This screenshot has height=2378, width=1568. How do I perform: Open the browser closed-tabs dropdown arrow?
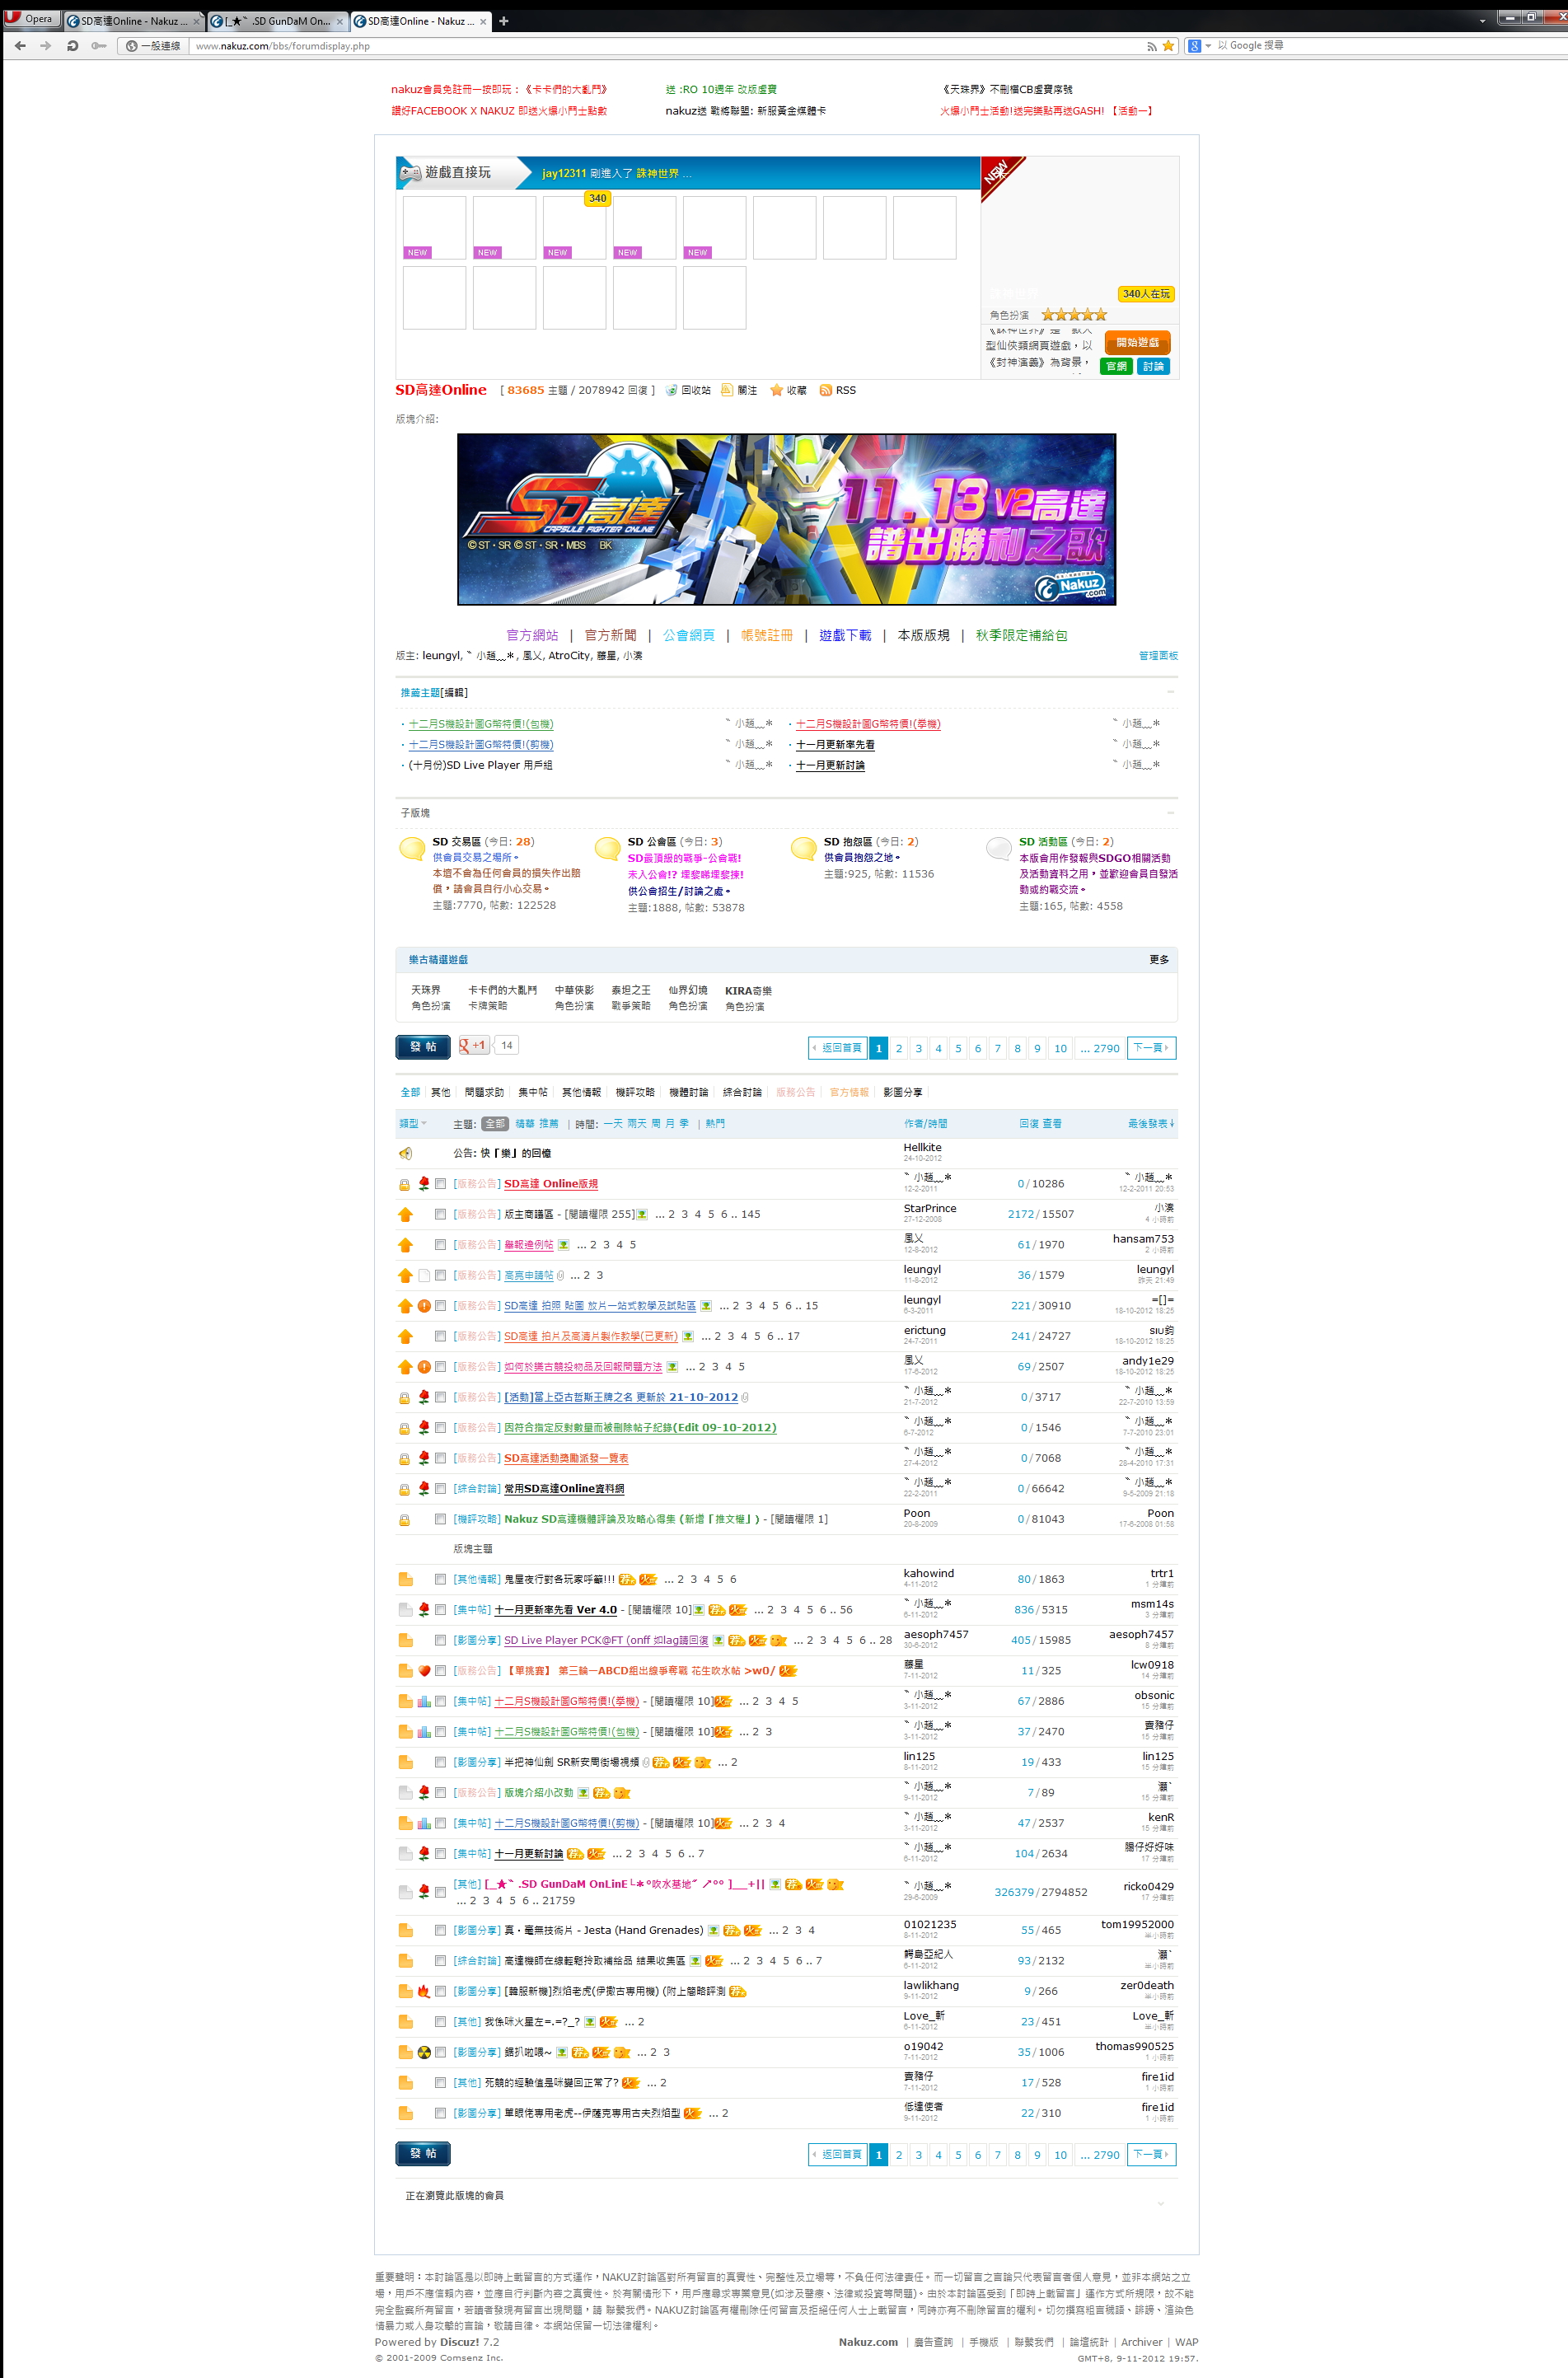click(x=1482, y=20)
